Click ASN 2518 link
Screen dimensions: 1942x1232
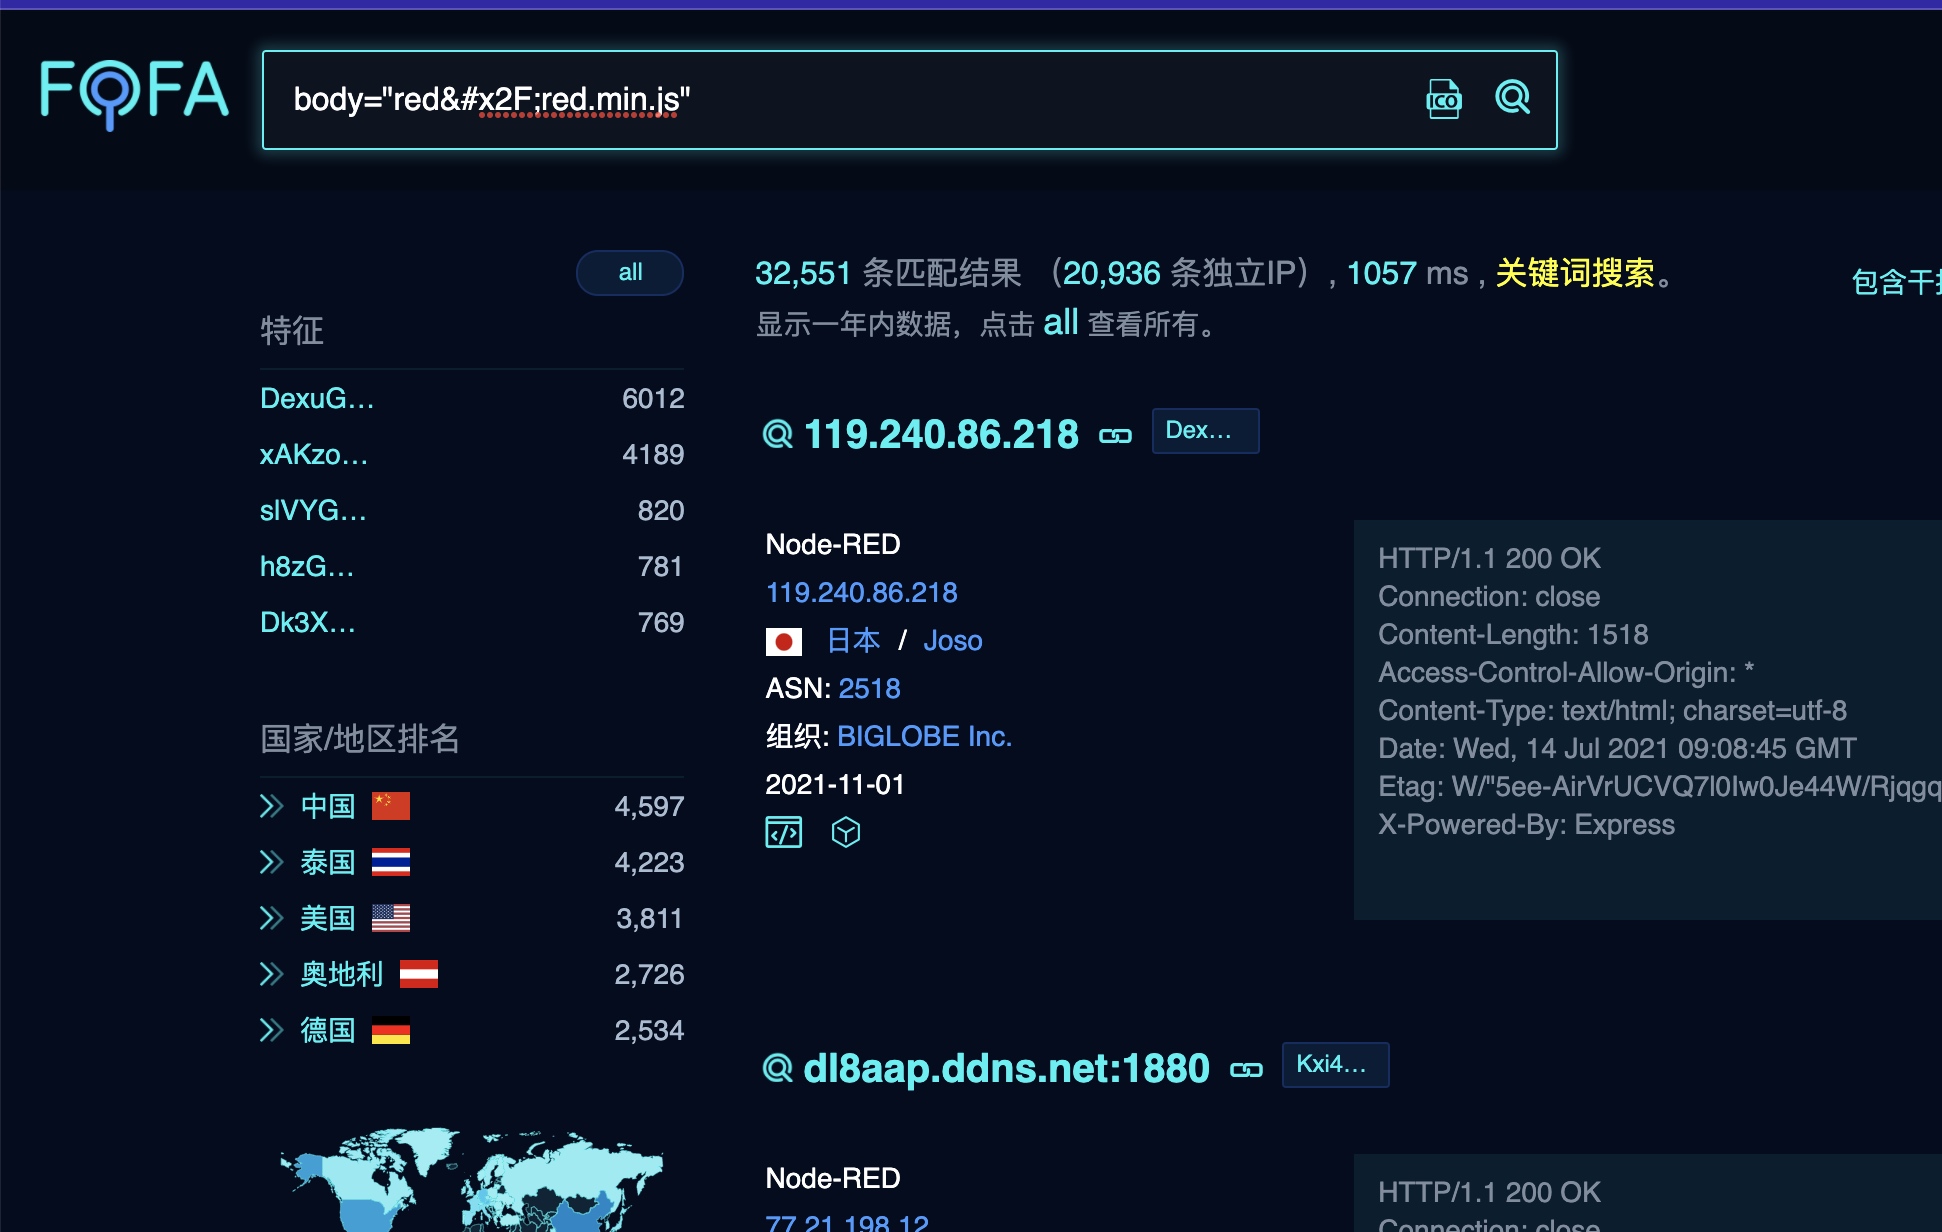(x=869, y=688)
